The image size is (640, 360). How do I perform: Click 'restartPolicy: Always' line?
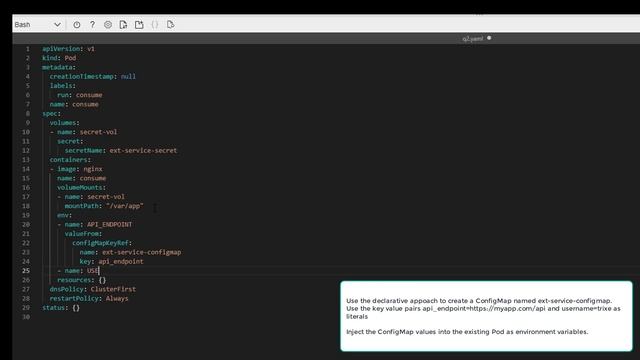click(89, 298)
